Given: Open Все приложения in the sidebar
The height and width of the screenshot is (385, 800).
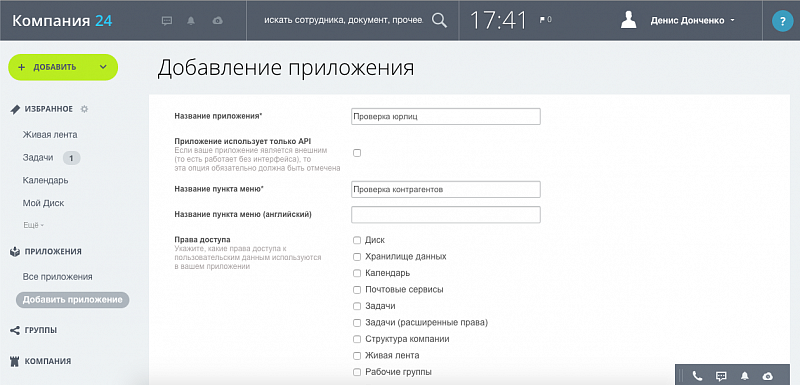Looking at the screenshot, I should (58, 277).
